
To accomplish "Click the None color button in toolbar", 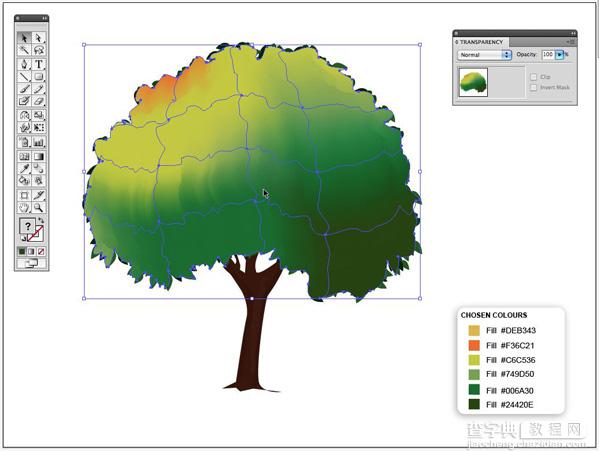I will point(41,251).
